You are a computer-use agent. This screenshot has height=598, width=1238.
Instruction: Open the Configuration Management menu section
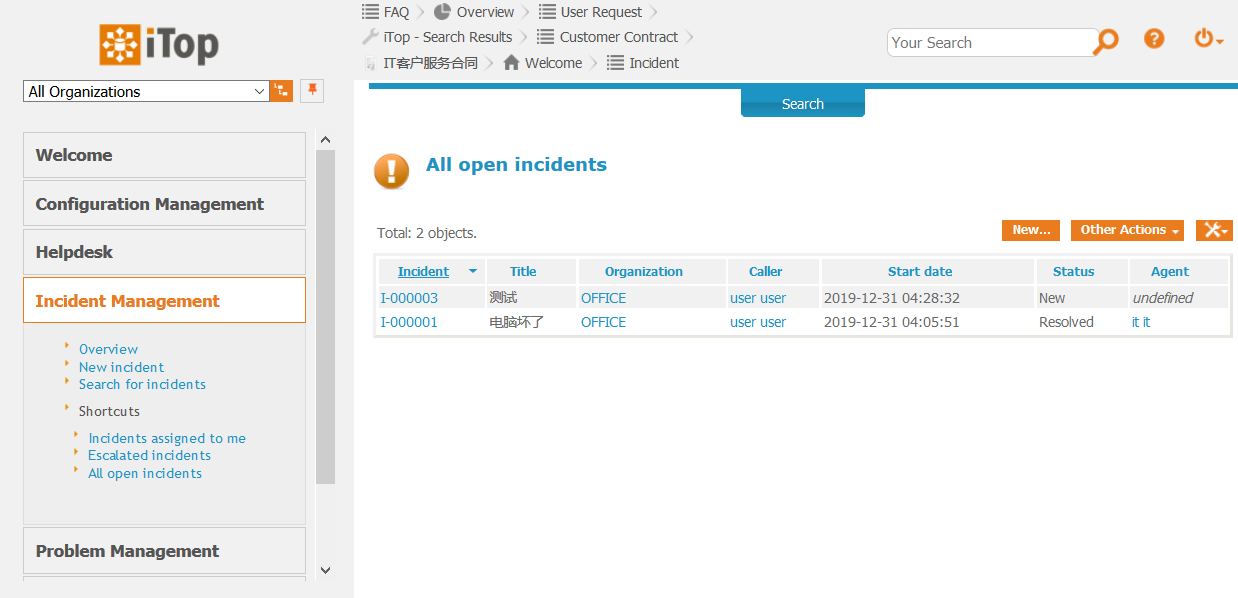point(164,203)
